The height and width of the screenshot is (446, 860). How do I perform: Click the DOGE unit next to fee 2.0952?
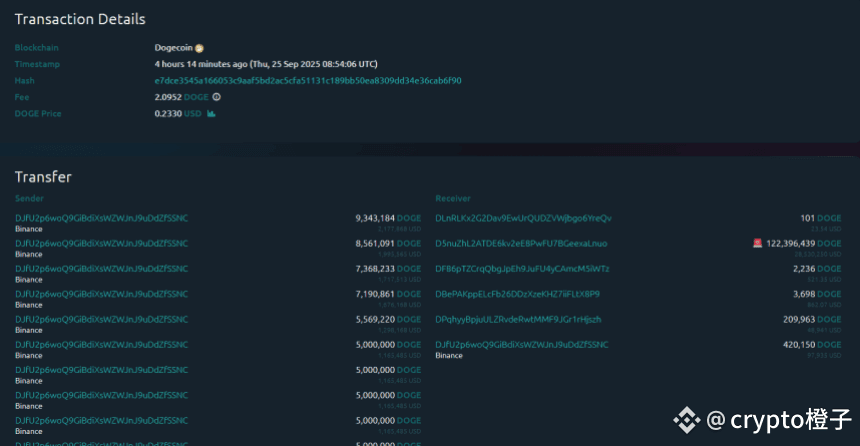[x=196, y=97]
